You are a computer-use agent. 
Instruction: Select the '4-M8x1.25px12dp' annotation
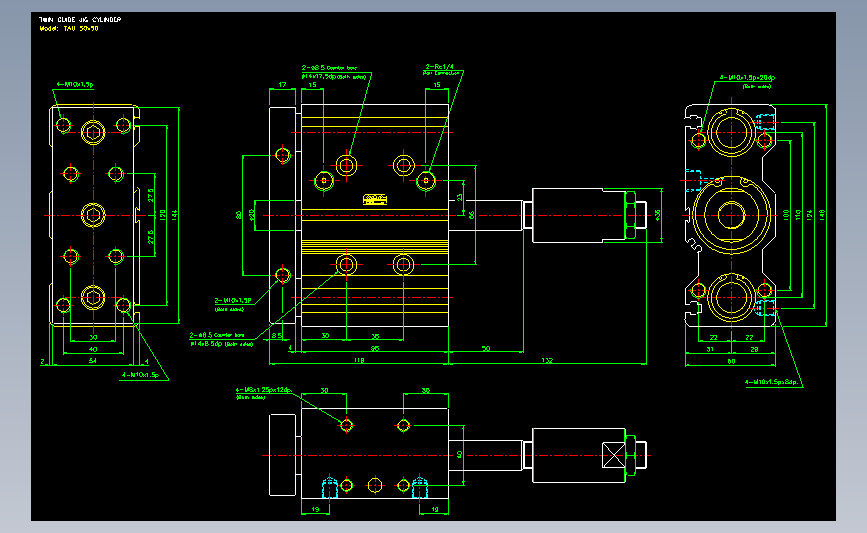[263, 390]
